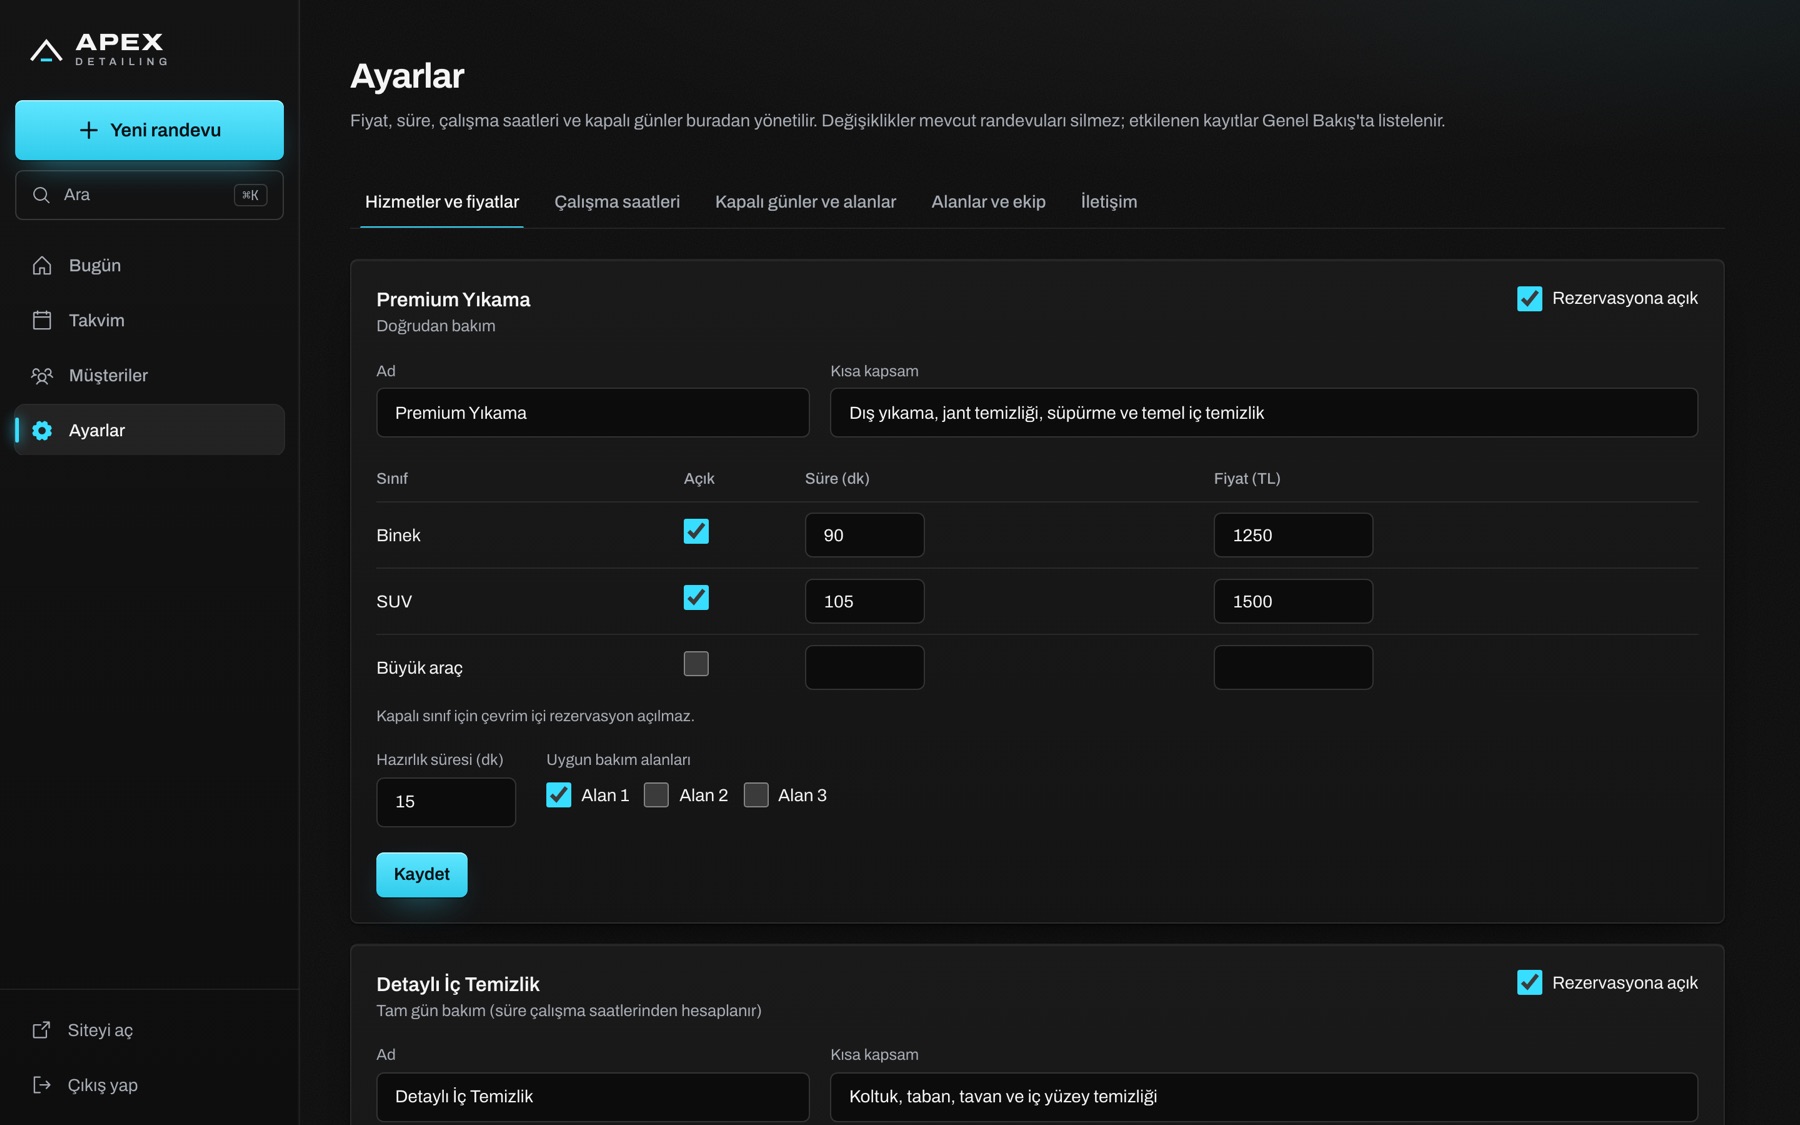Click the Binek price field showing 1250
The height and width of the screenshot is (1125, 1800).
tap(1293, 535)
